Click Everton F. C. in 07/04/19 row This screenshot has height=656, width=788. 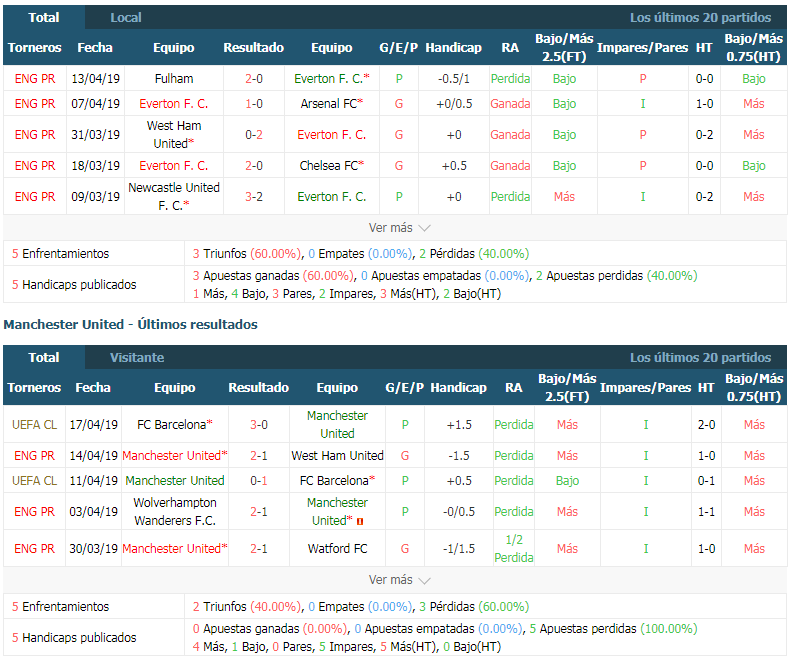tap(174, 104)
